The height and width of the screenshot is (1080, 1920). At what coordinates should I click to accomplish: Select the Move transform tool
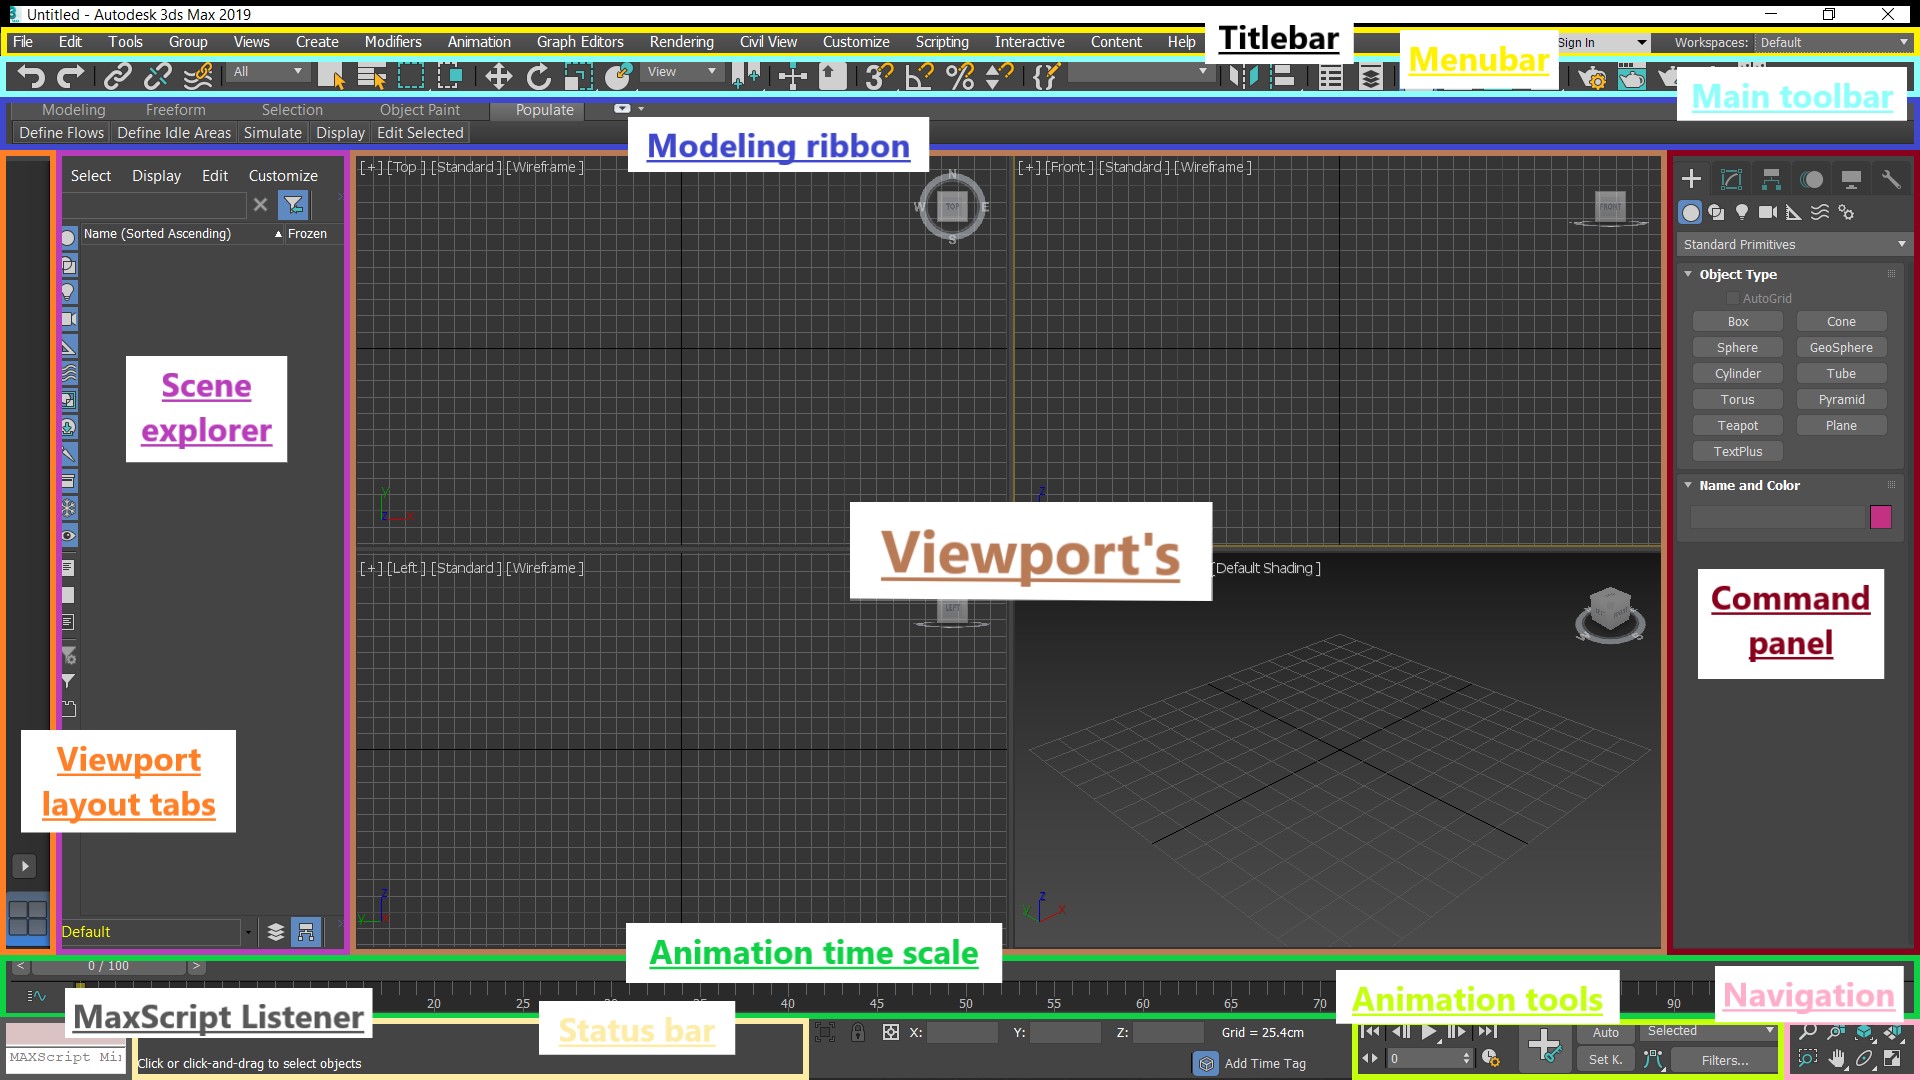click(x=498, y=76)
